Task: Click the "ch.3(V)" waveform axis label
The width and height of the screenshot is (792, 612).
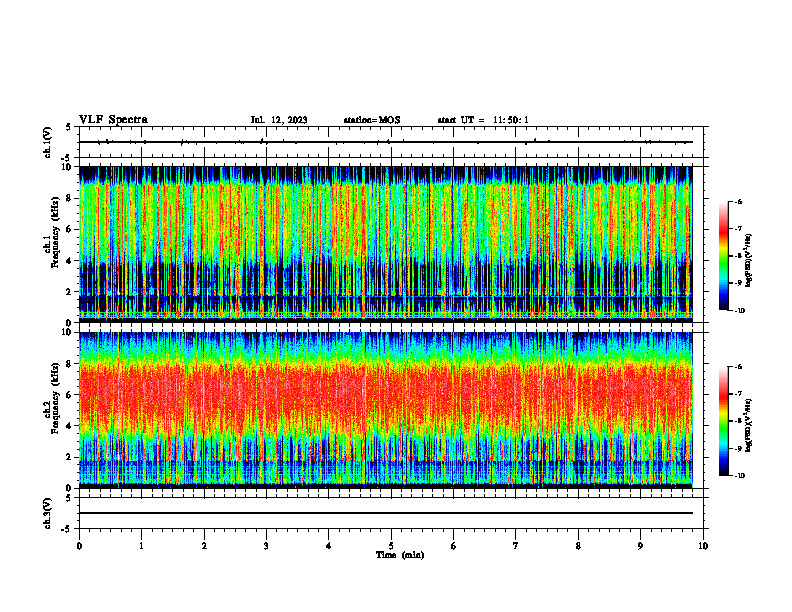Action: click(x=47, y=513)
